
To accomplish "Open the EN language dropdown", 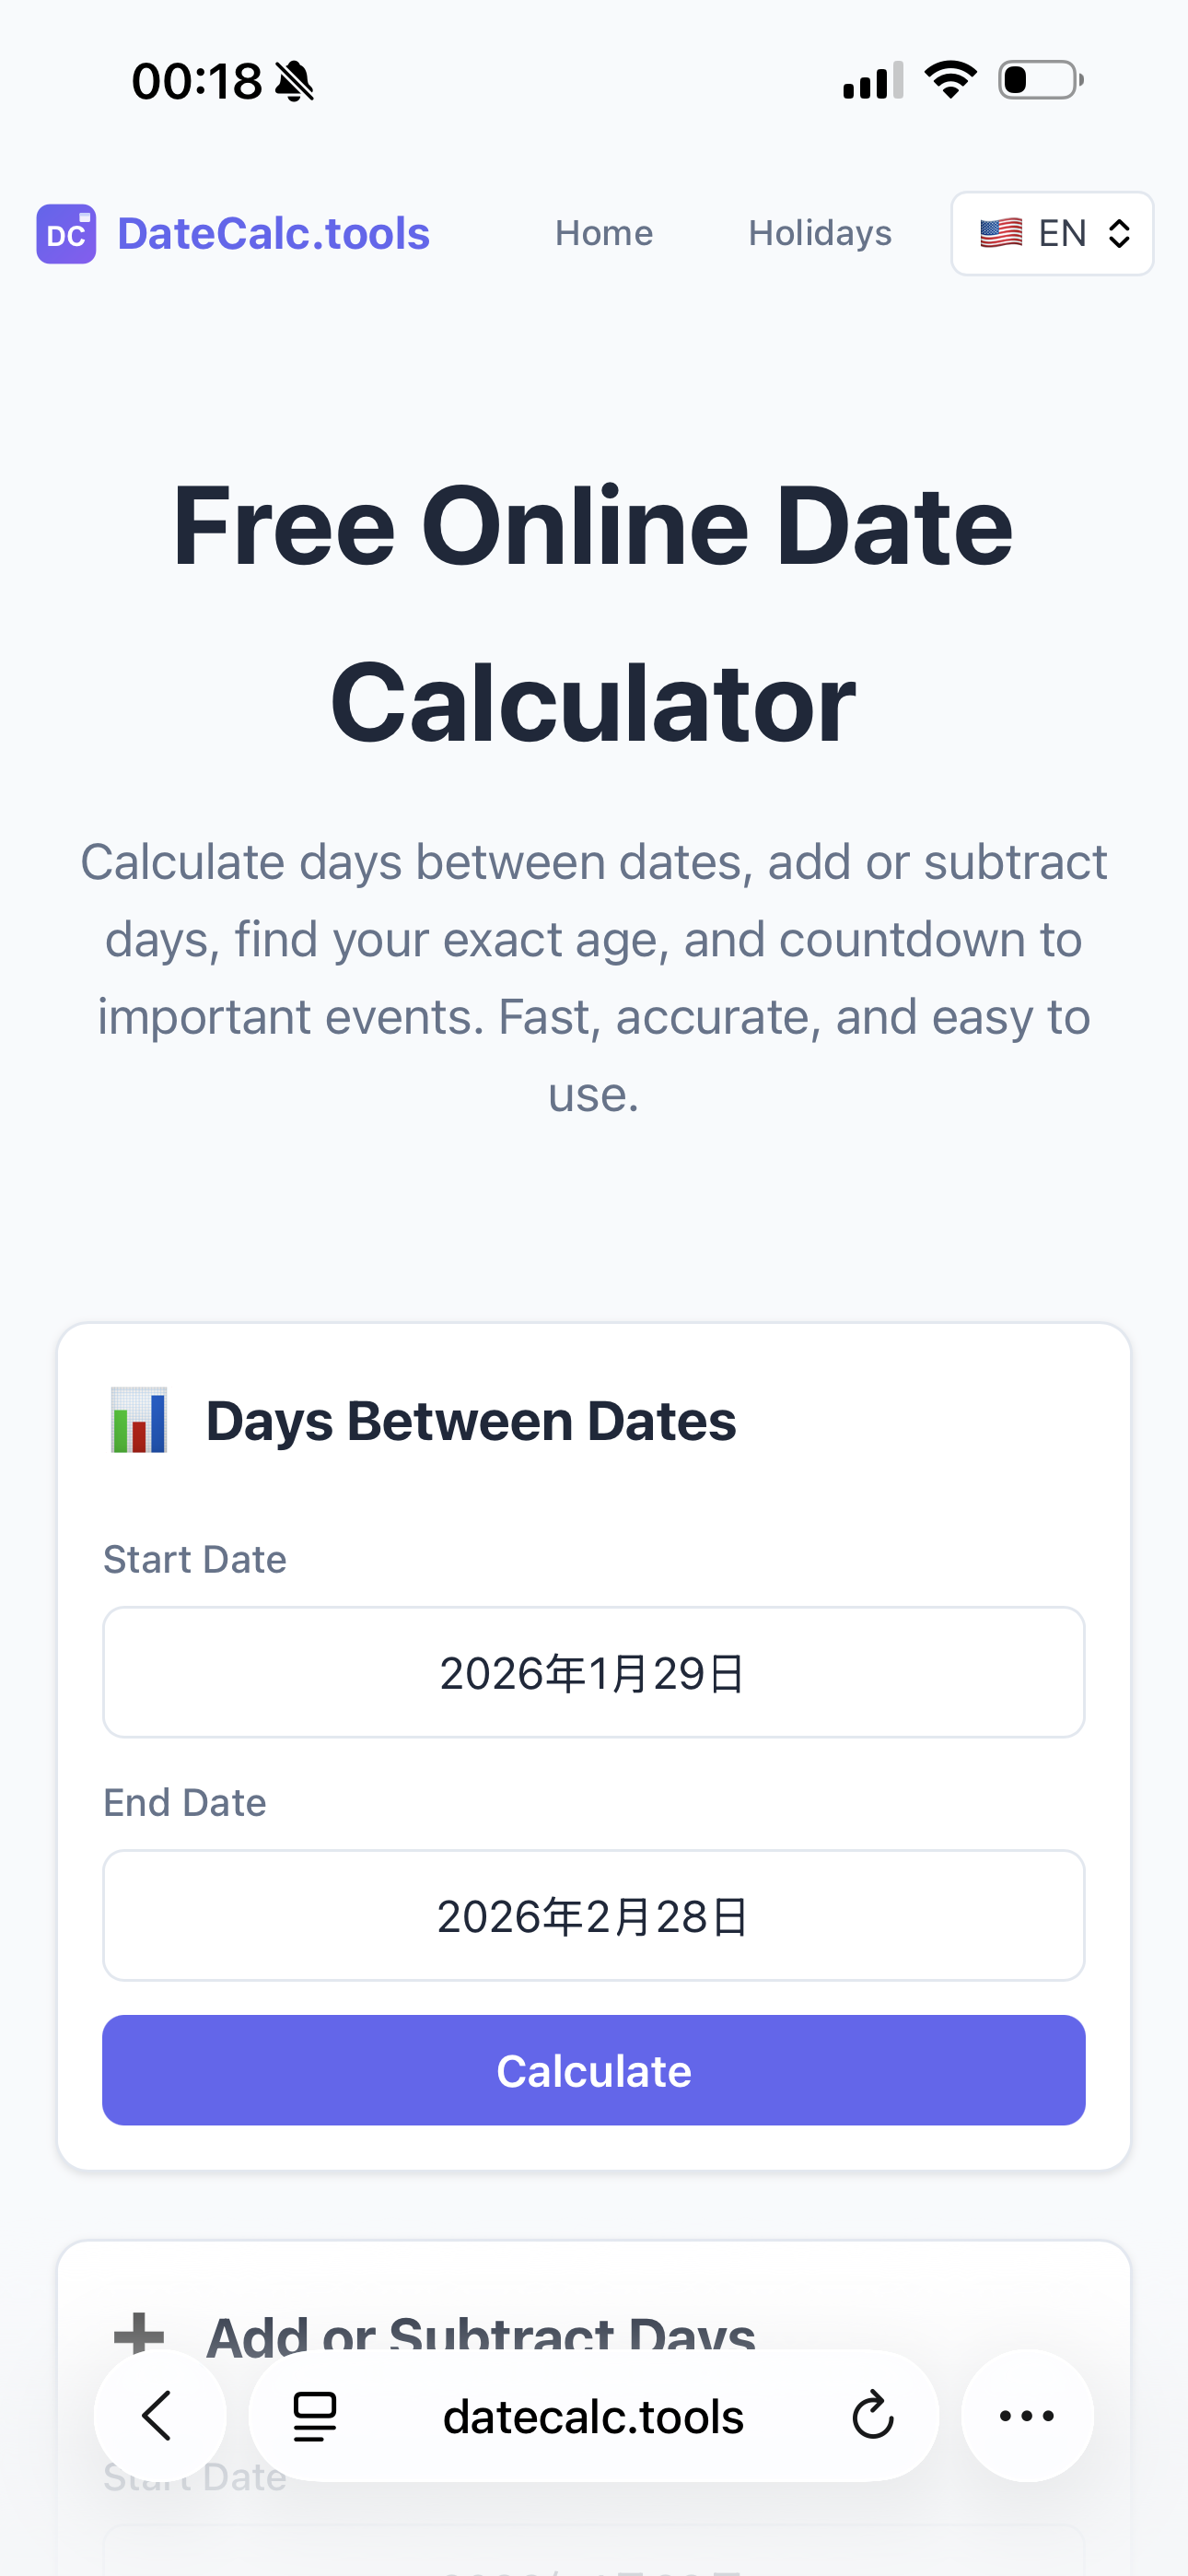I will coord(1052,233).
